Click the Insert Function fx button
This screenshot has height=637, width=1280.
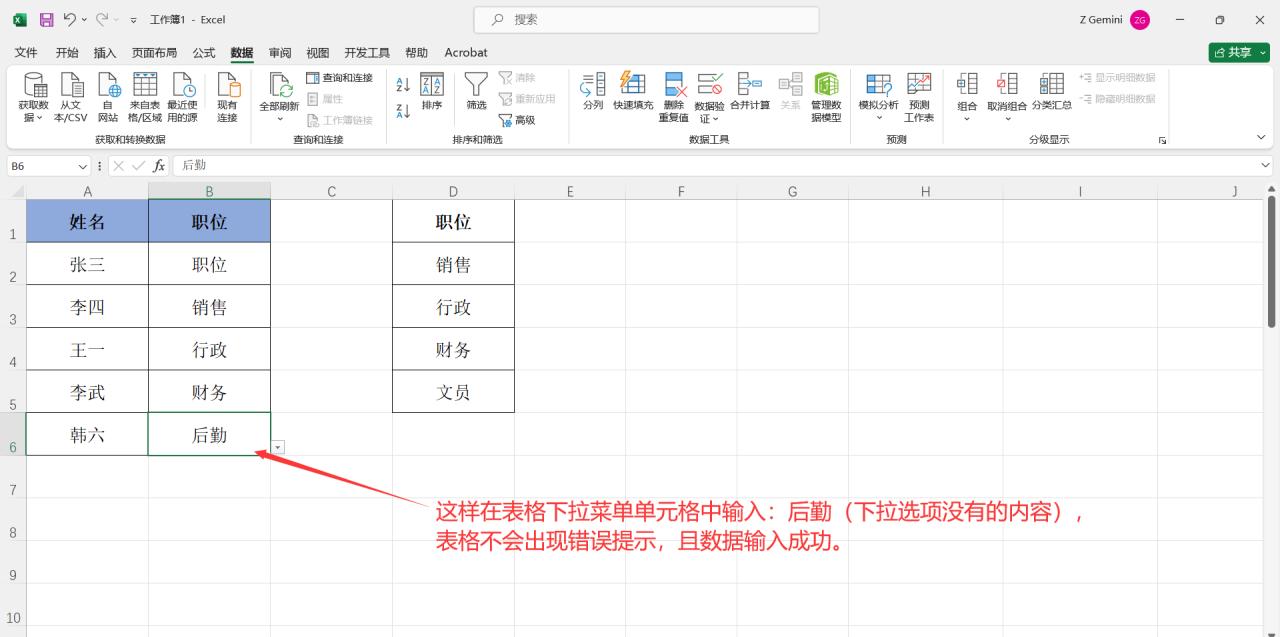tap(159, 166)
